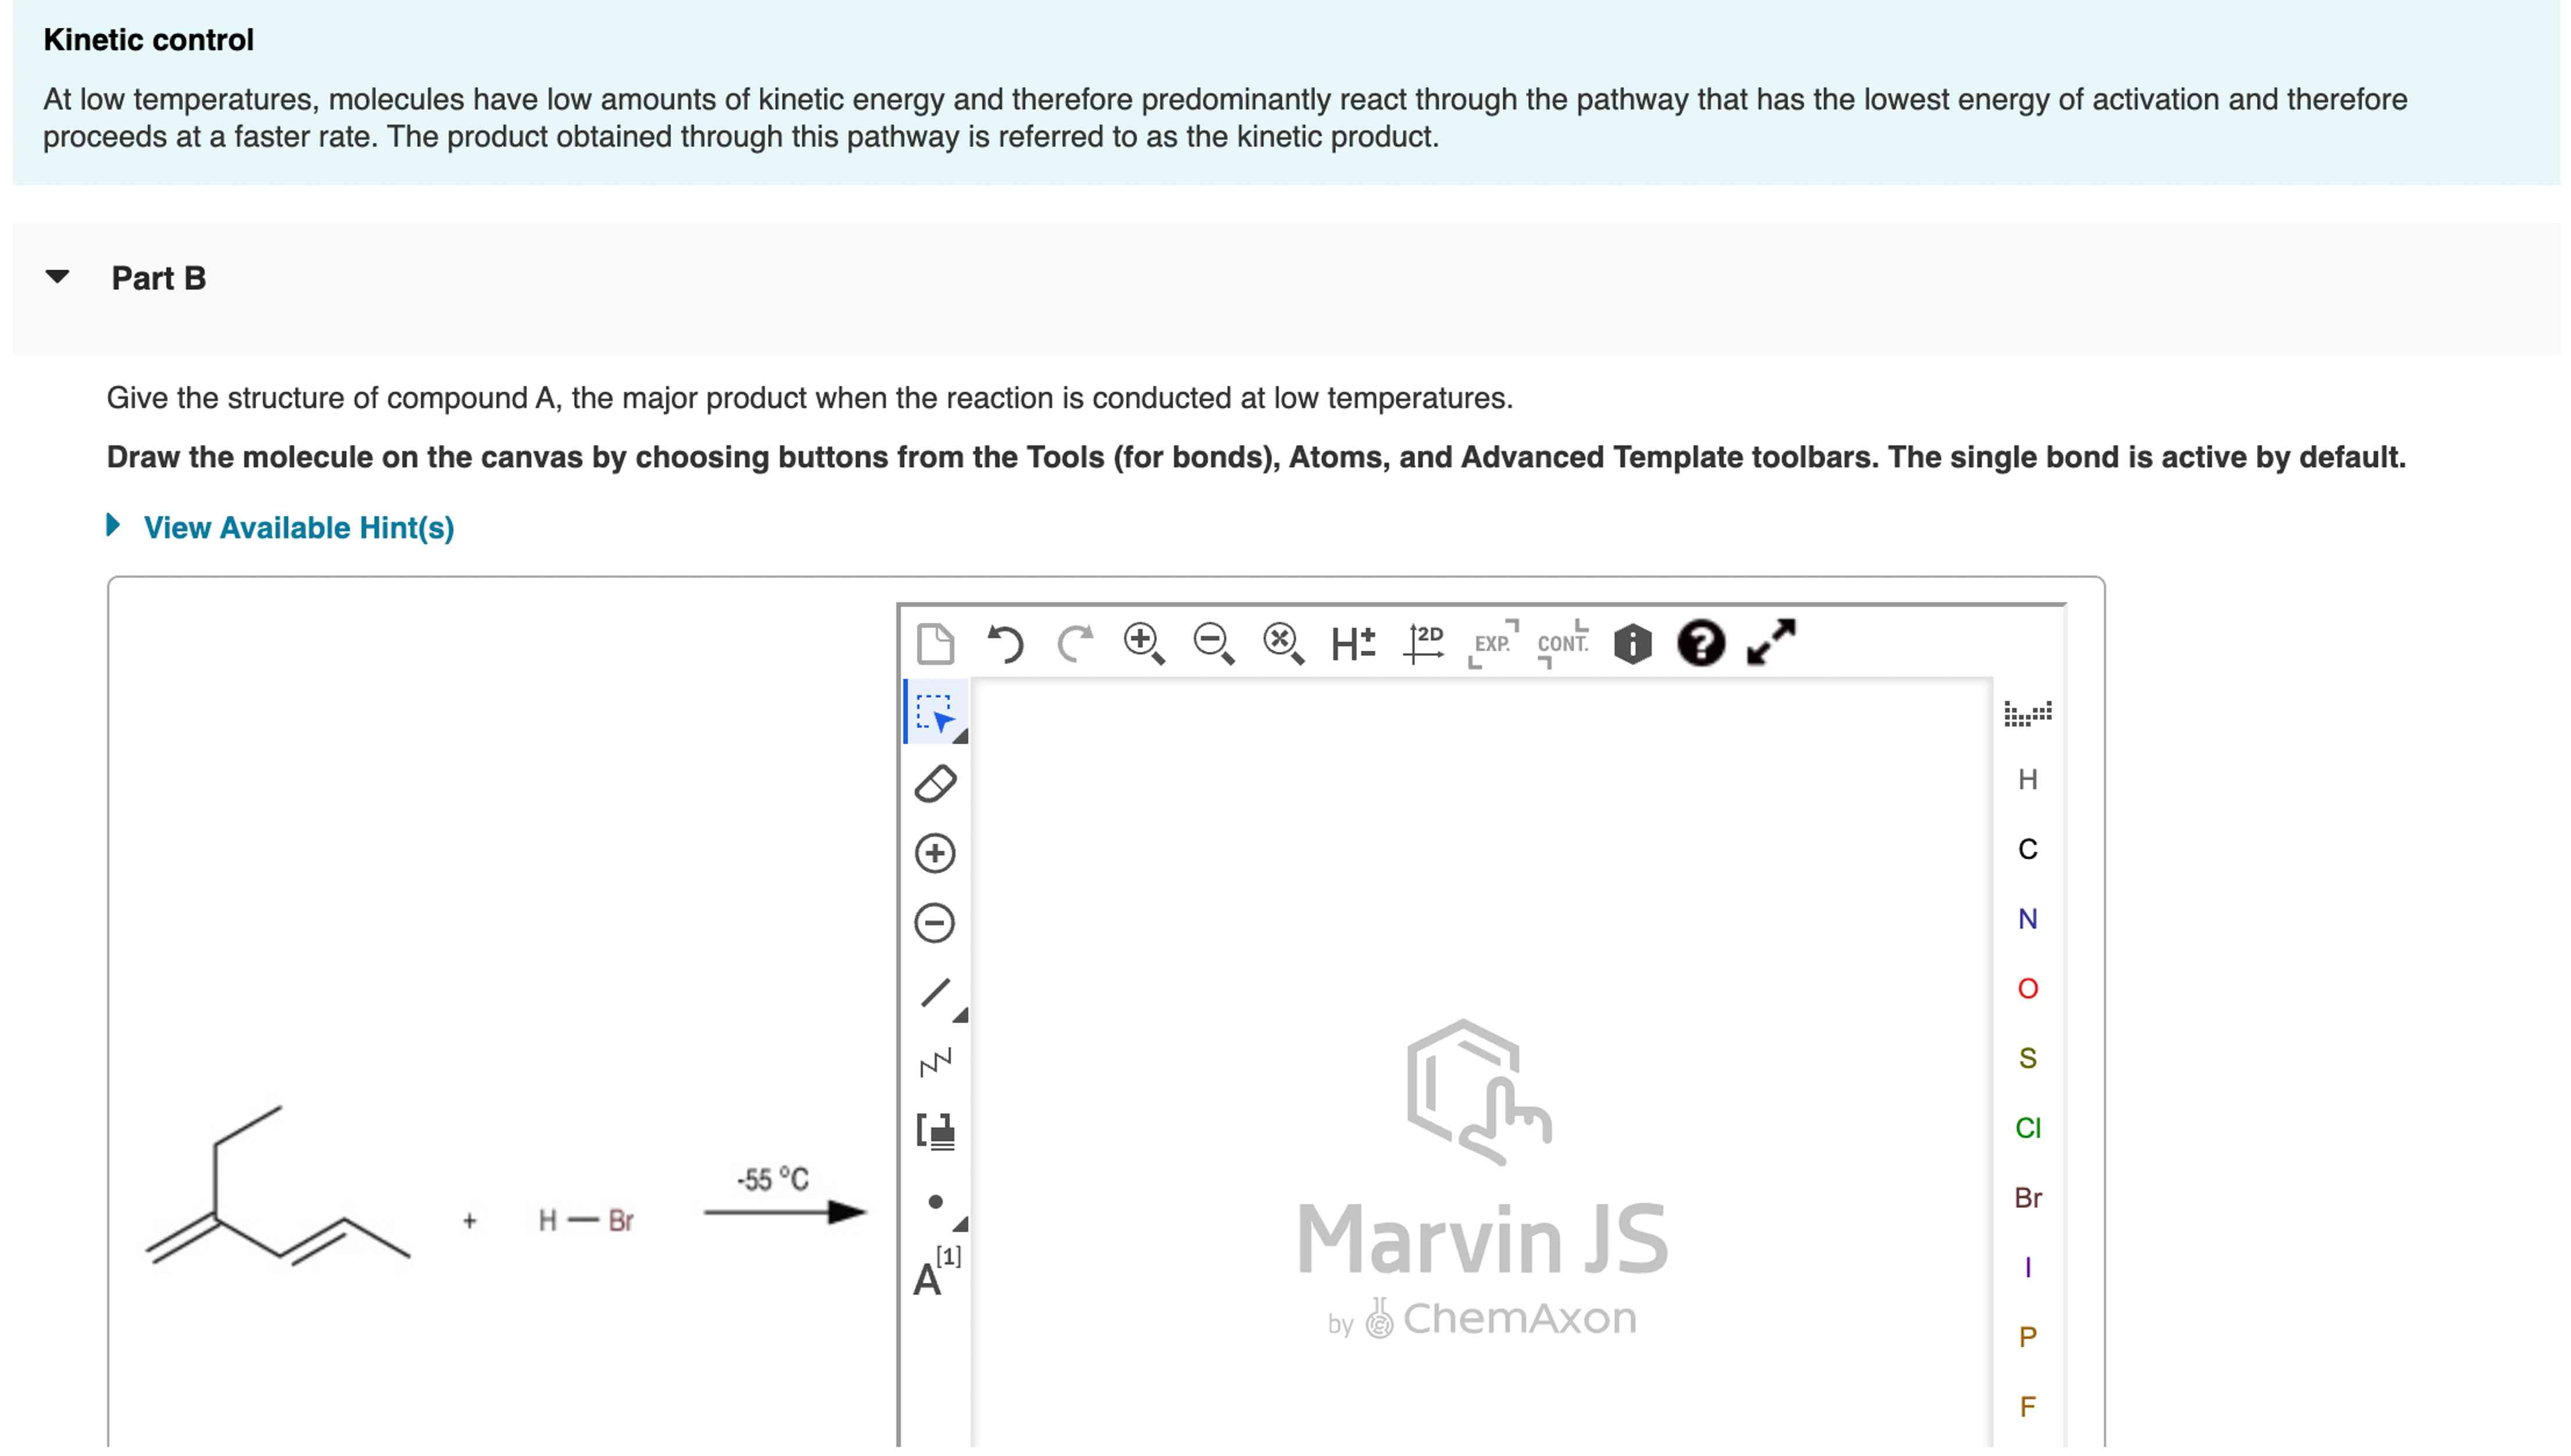Screen dimensions: 2571x1456
Task: Click the increase charge plus tool
Action: 935,854
